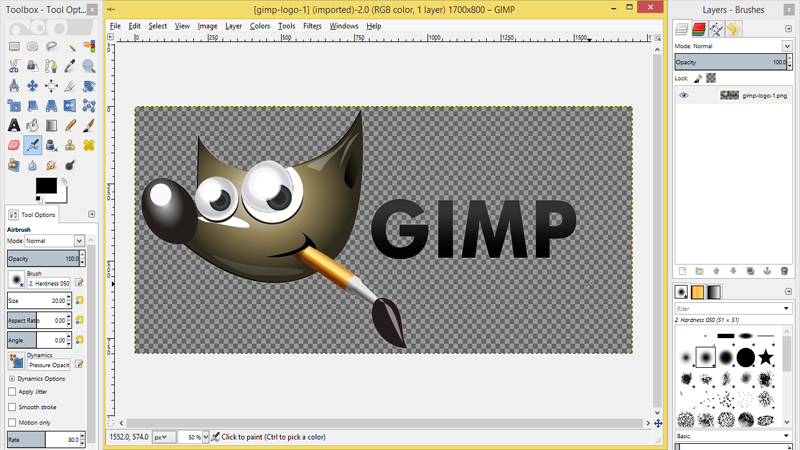Select the Zoom magnifier tool
The image size is (800, 450).
click(x=89, y=66)
